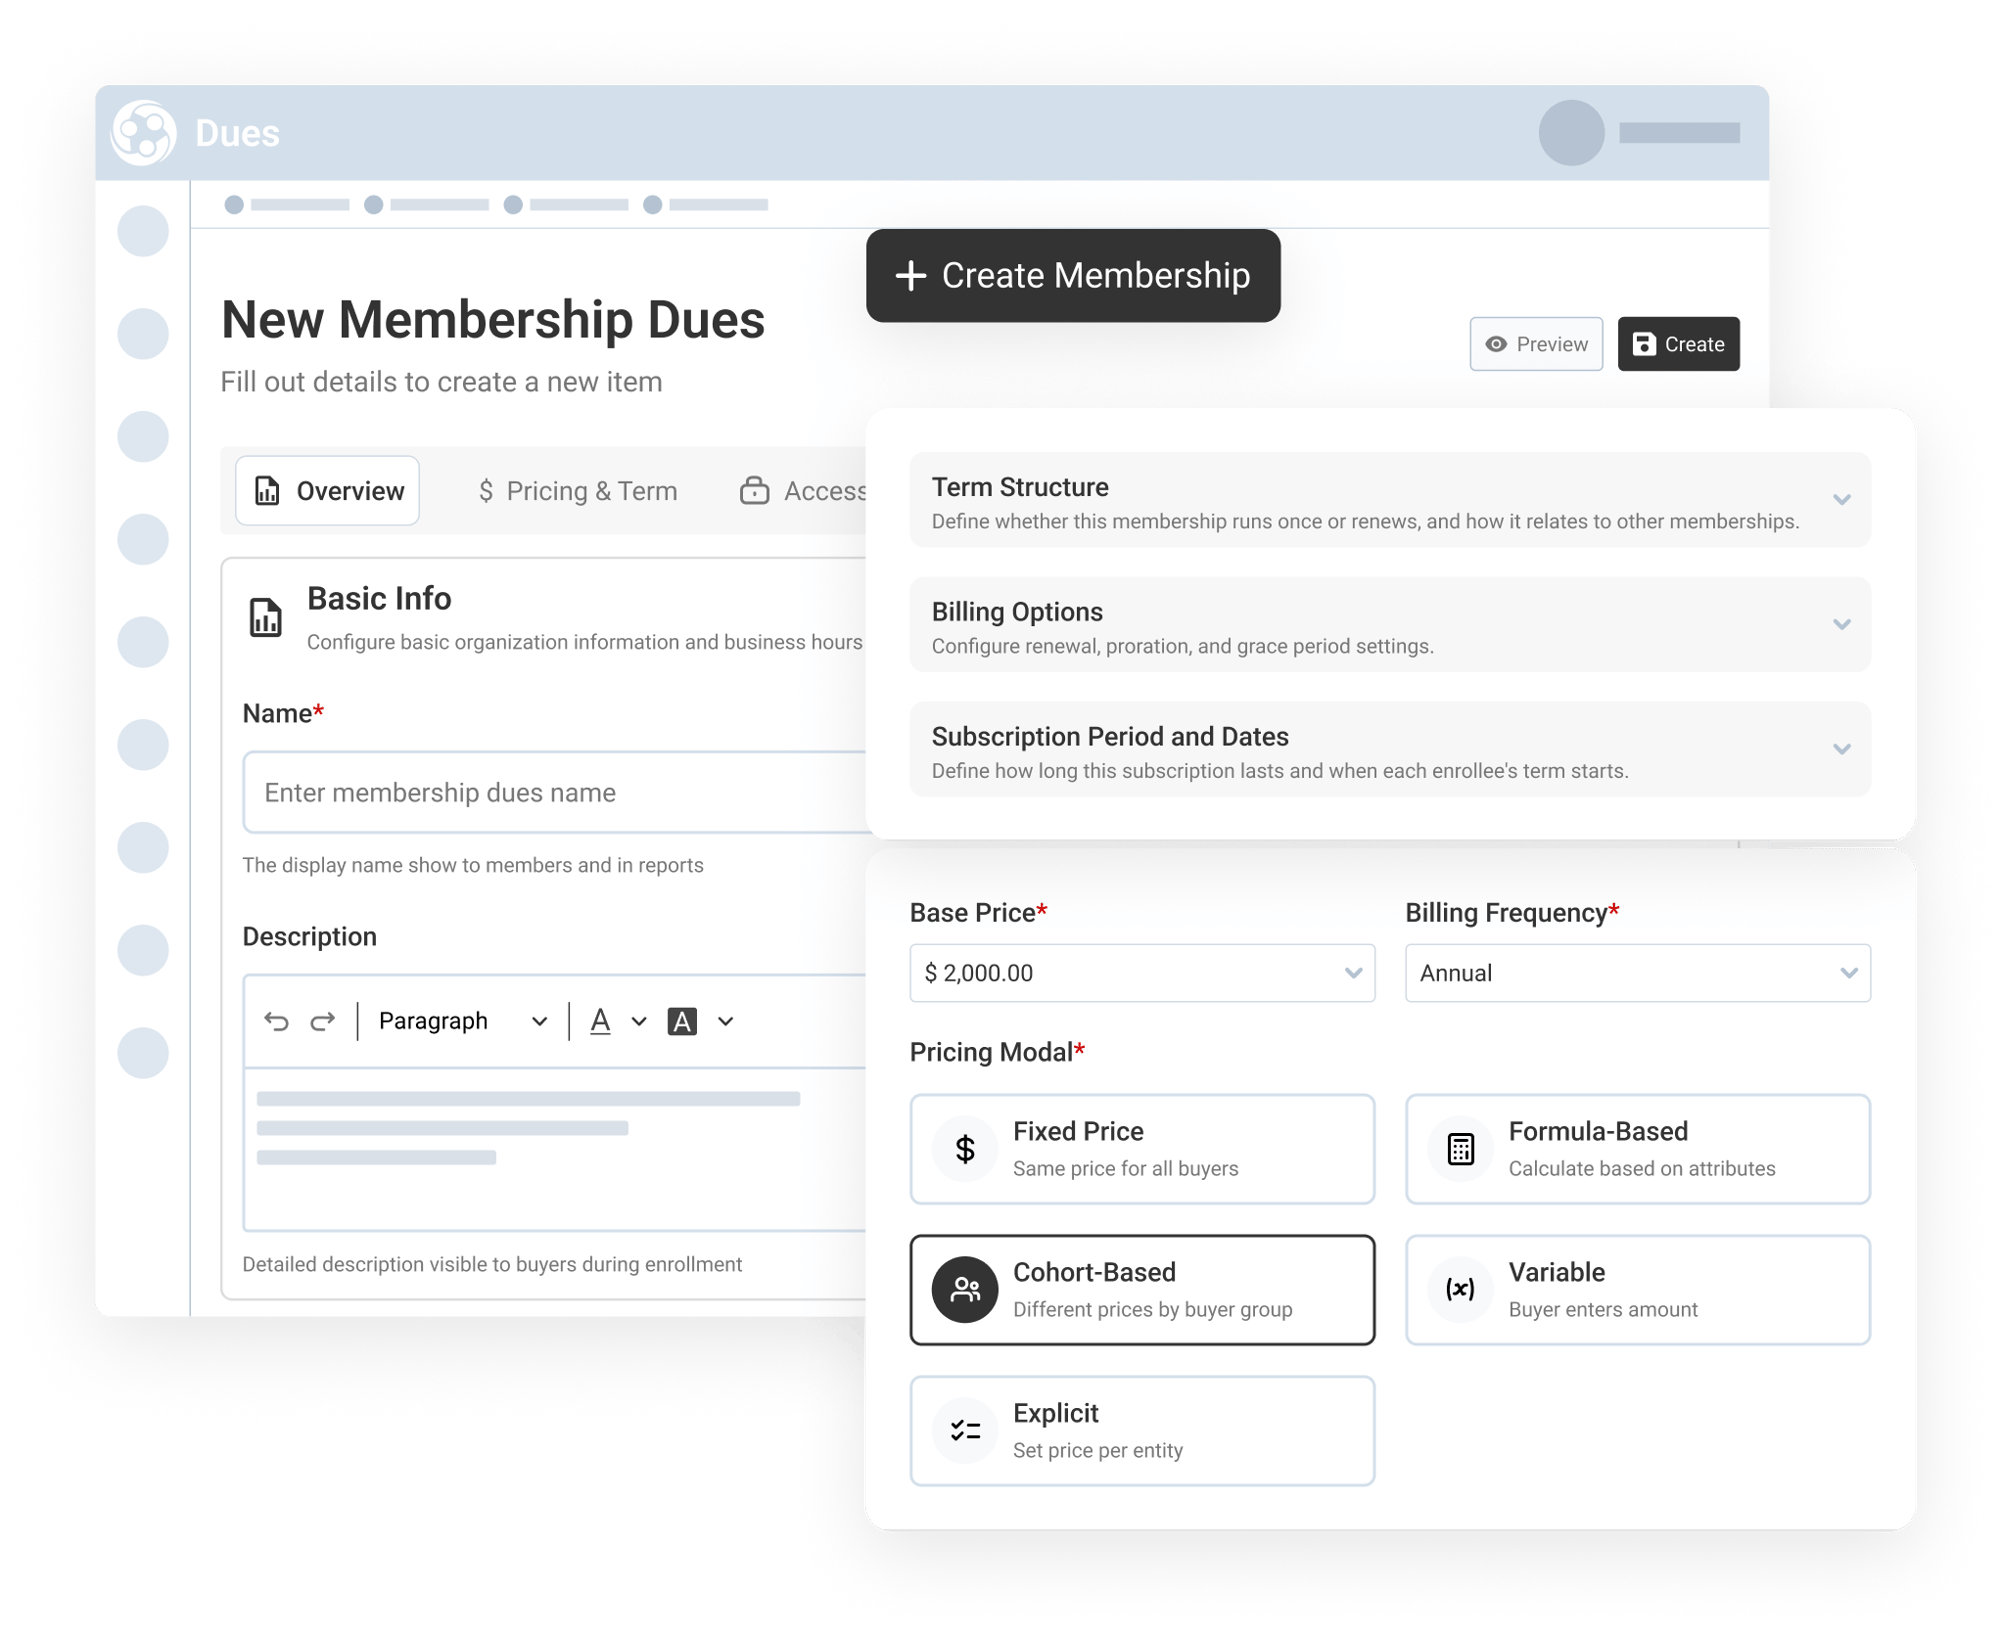
Task: Click the underlined A text color icon
Action: coord(600,1021)
